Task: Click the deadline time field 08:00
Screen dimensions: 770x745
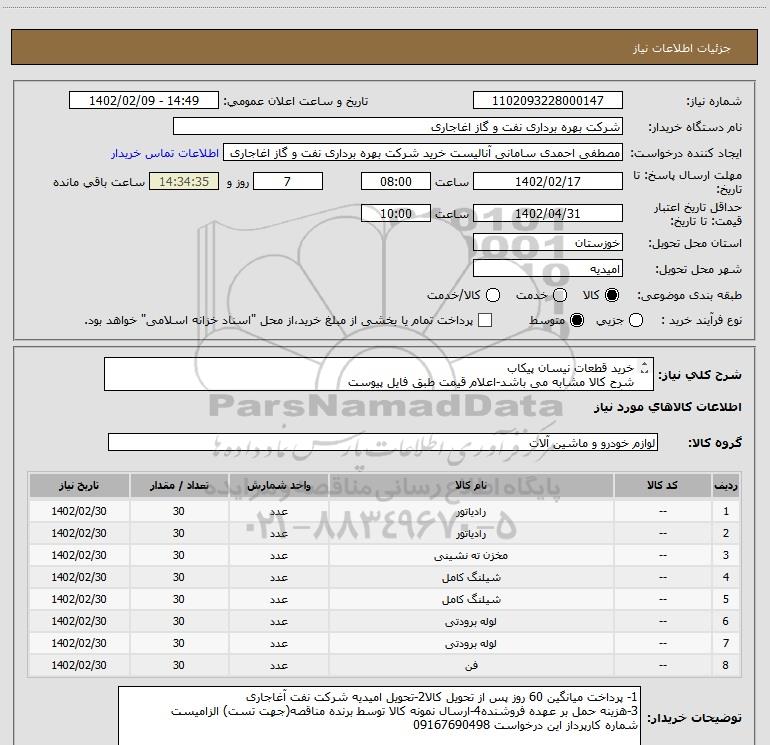Action: pyautogui.click(x=396, y=182)
